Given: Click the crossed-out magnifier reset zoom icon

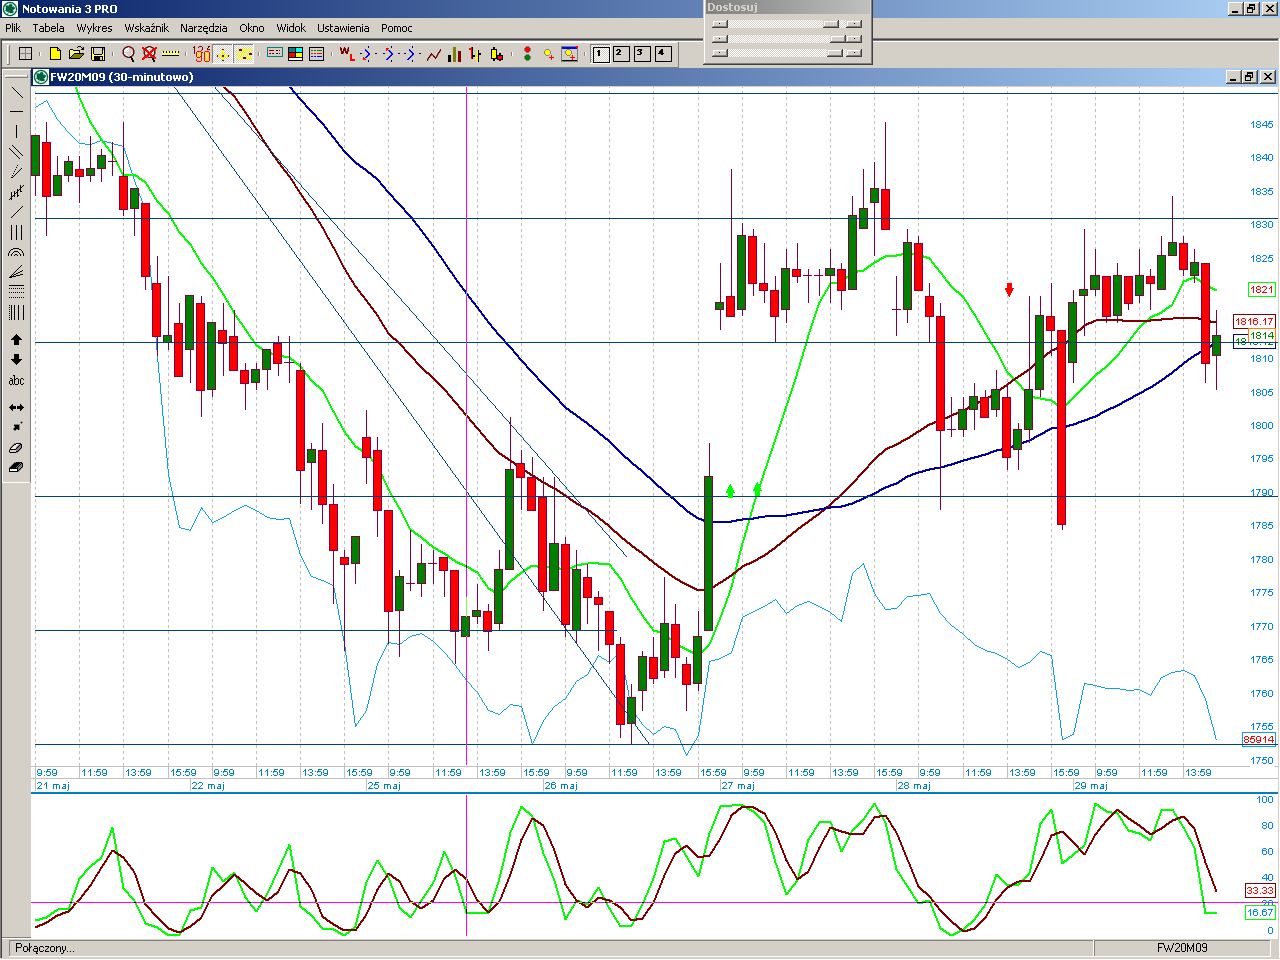Looking at the screenshot, I should click(x=149, y=54).
